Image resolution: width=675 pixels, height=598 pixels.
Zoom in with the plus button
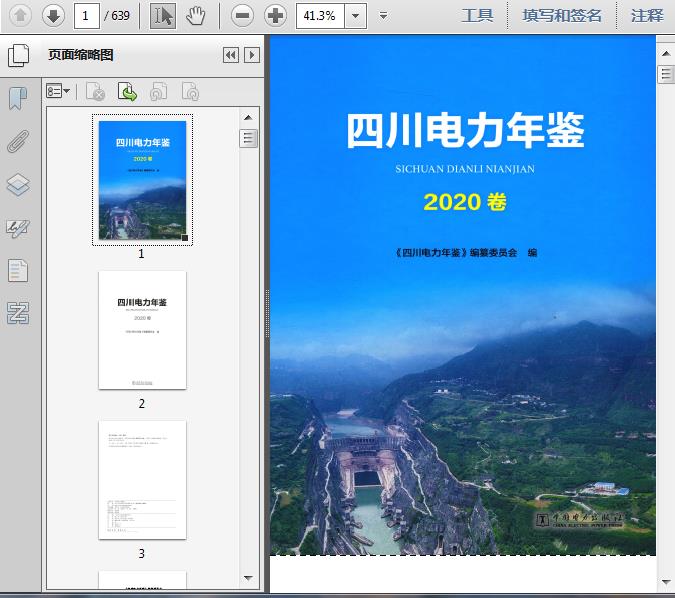(x=276, y=16)
